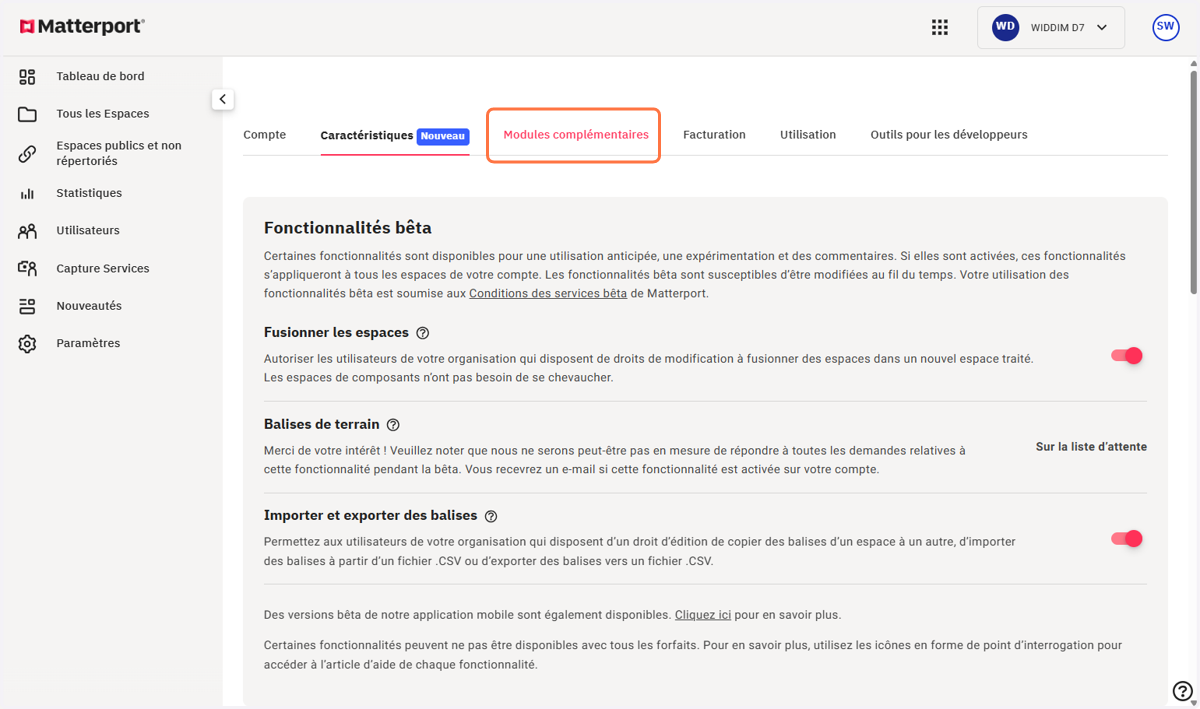
Task: Click the Tous les Espaces folder icon
Action: tap(27, 114)
